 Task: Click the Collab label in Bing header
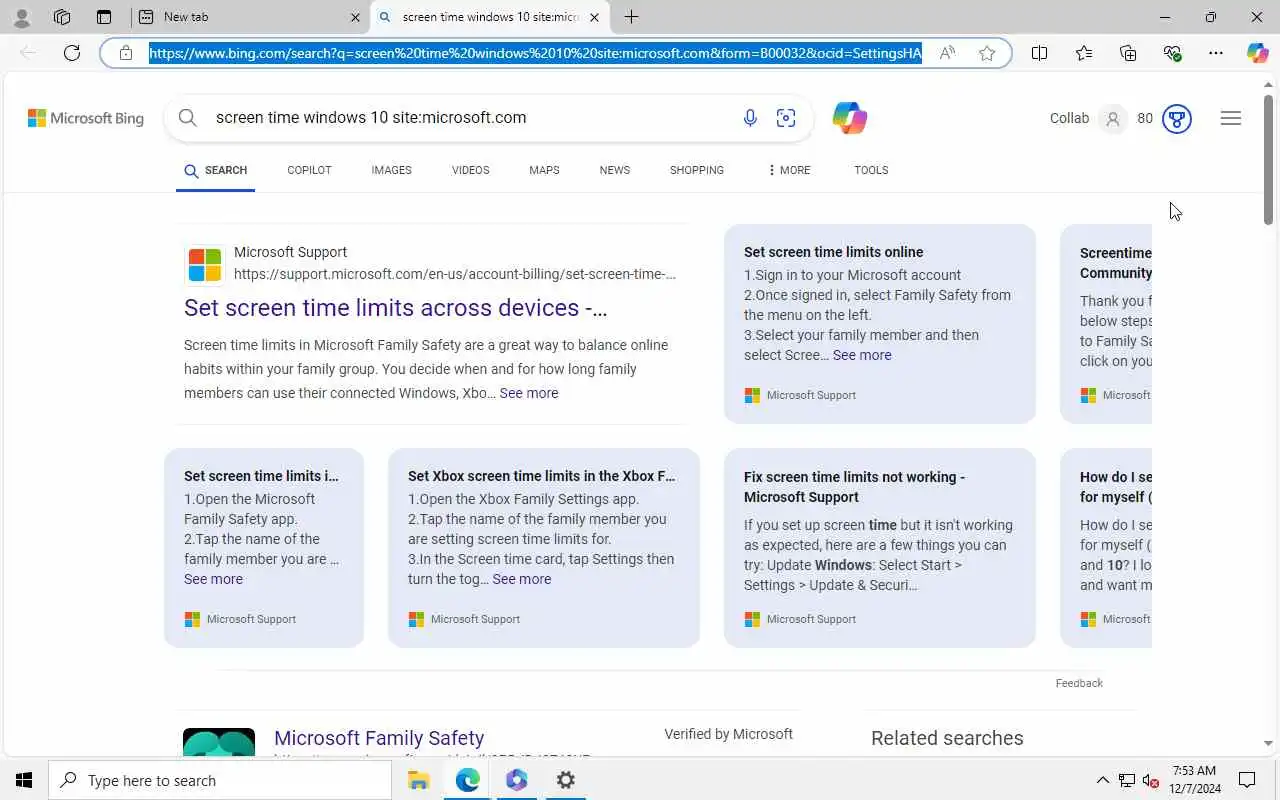[x=1069, y=118]
